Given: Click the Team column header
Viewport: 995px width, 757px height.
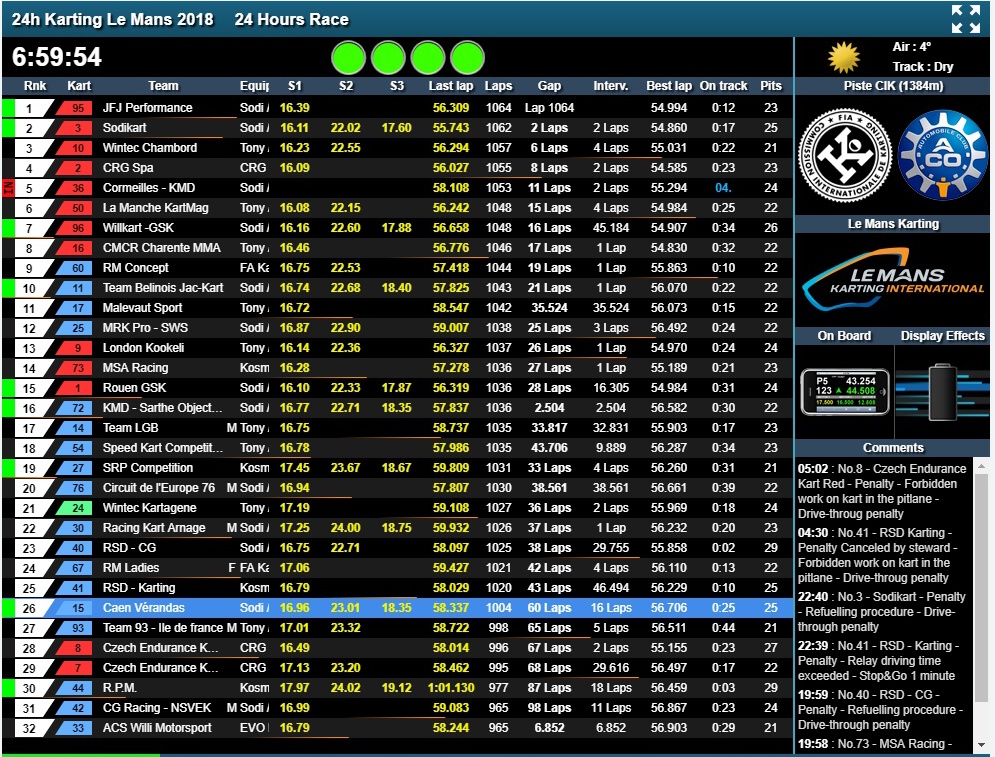Looking at the screenshot, I should [163, 86].
